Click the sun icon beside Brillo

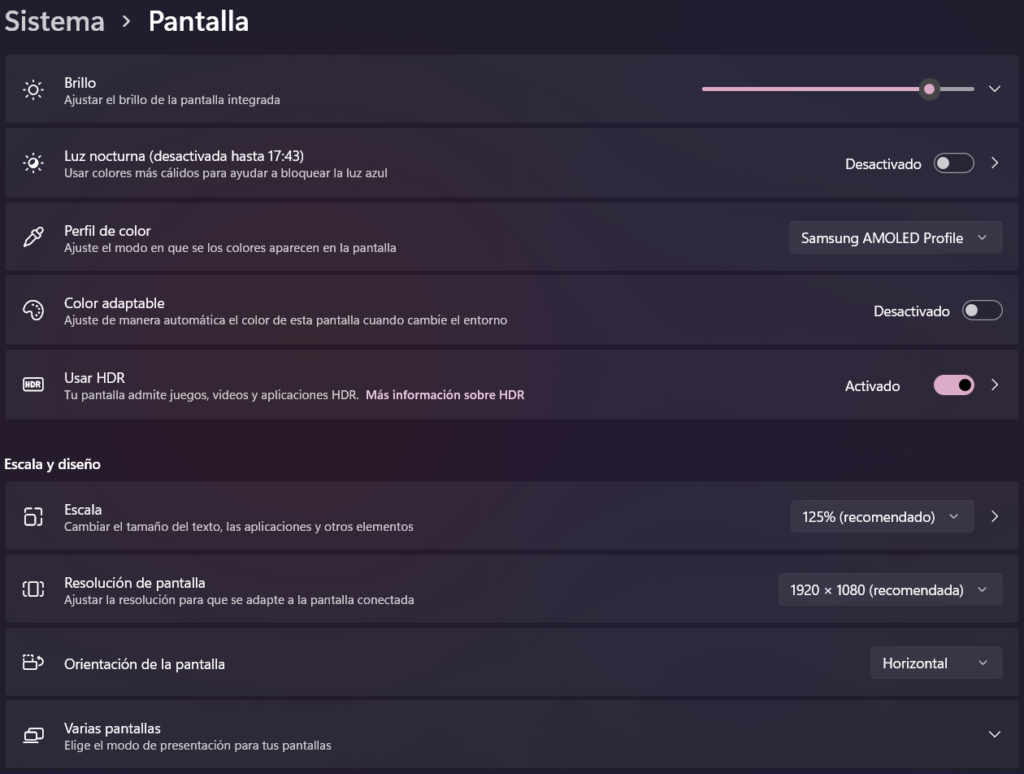(x=34, y=90)
